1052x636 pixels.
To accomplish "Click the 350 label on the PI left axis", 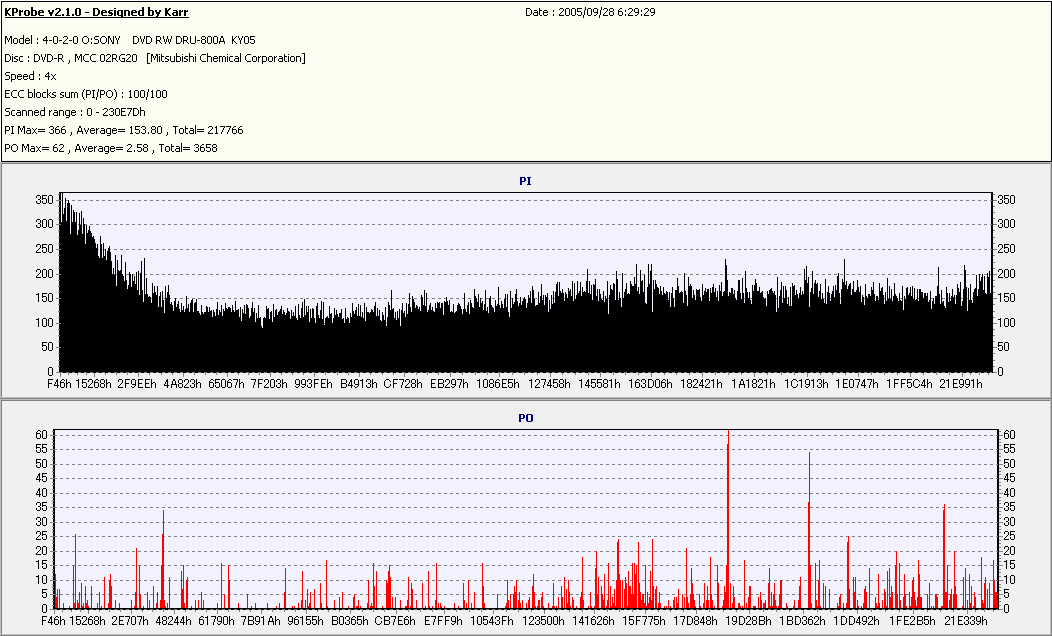I will tap(42, 200).
